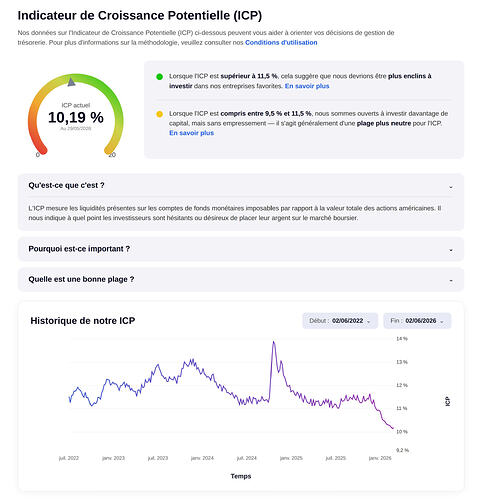
Task: Collapse the Qu'est-ce que c'est section
Action: tap(241, 185)
